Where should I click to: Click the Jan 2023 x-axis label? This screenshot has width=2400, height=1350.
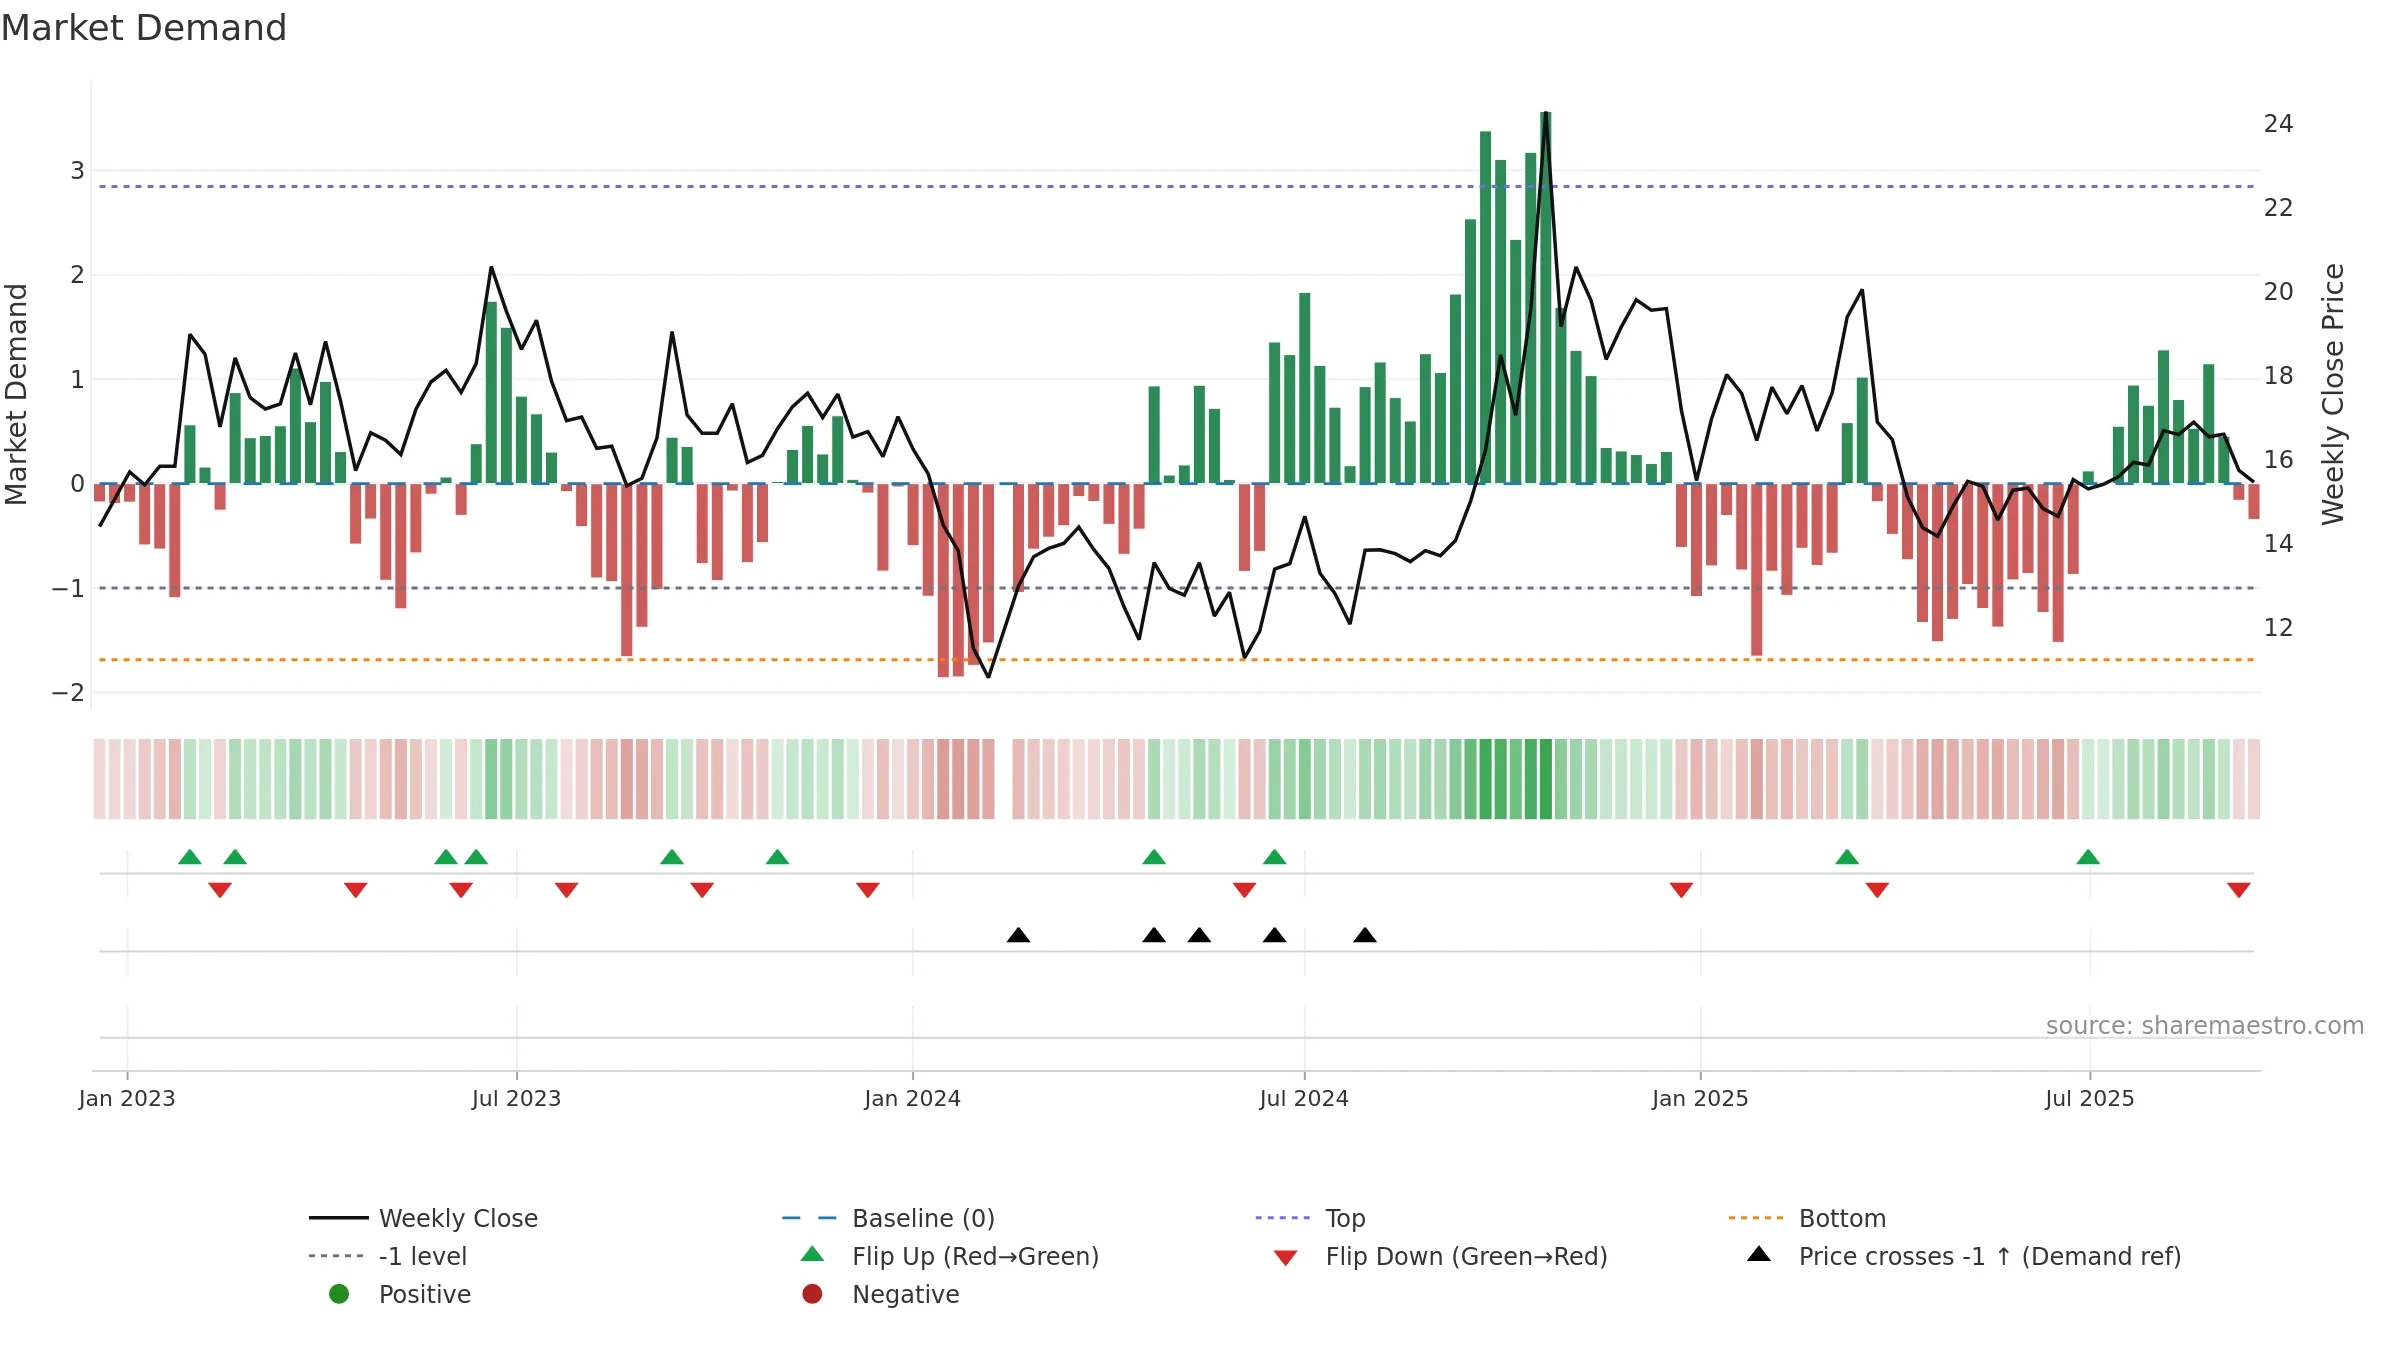(x=127, y=1098)
